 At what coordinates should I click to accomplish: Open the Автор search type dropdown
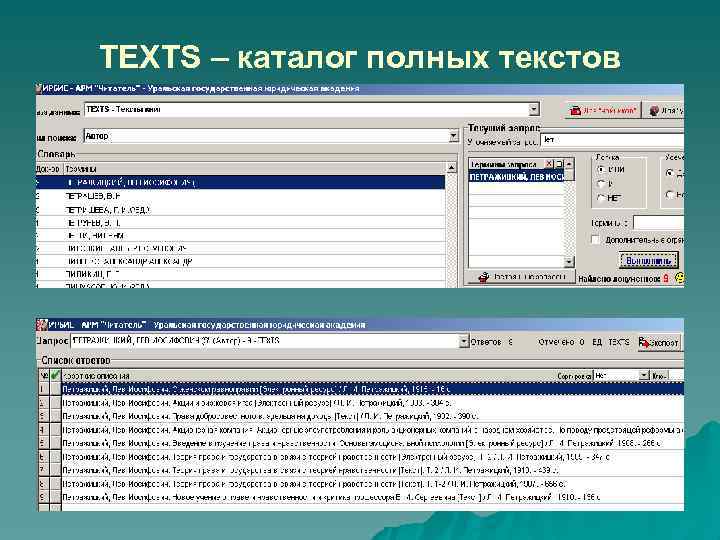(453, 136)
